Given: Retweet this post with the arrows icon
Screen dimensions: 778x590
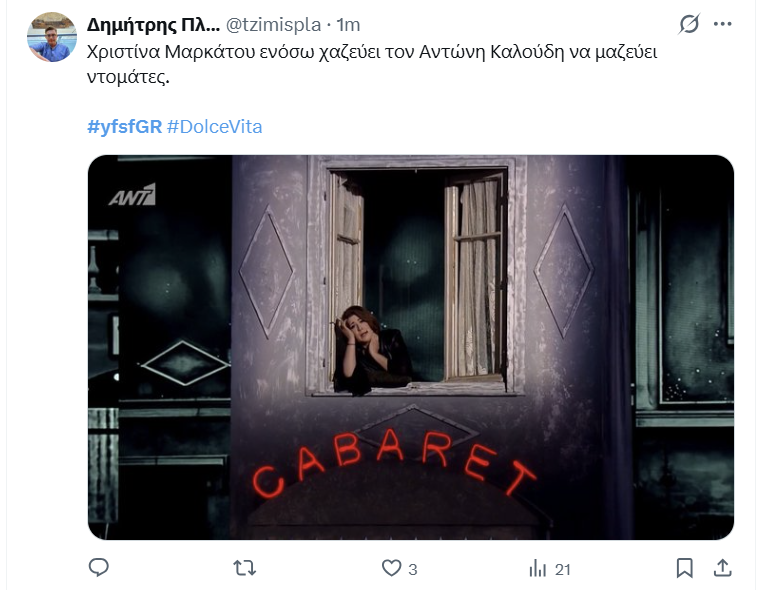Looking at the screenshot, I should click(x=245, y=568).
